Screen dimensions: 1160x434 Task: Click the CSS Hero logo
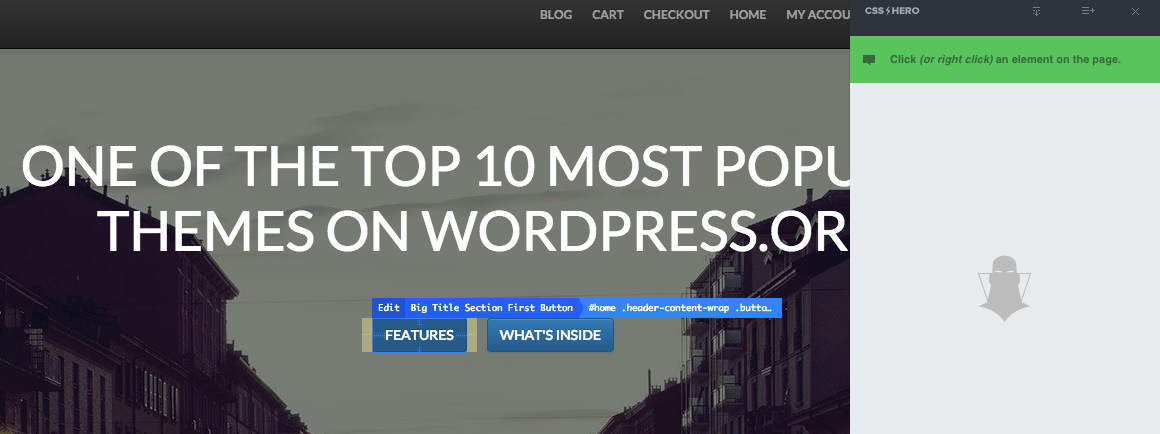891,11
